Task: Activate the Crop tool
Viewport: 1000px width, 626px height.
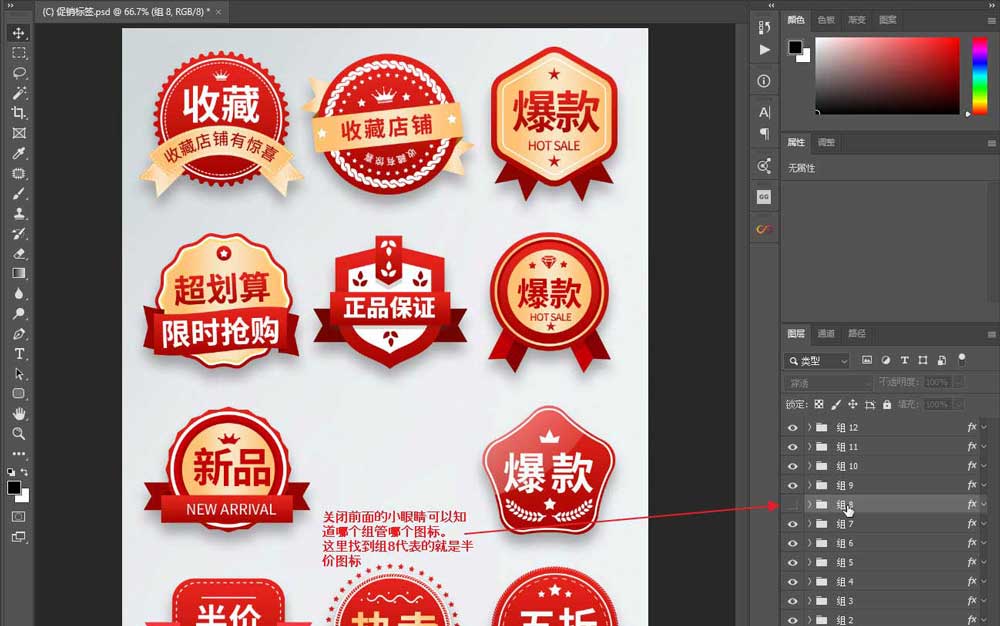Action: coord(18,111)
